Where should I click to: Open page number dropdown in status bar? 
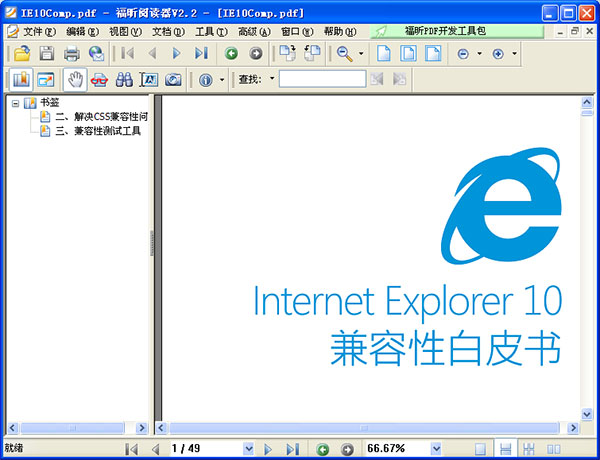click(x=249, y=448)
